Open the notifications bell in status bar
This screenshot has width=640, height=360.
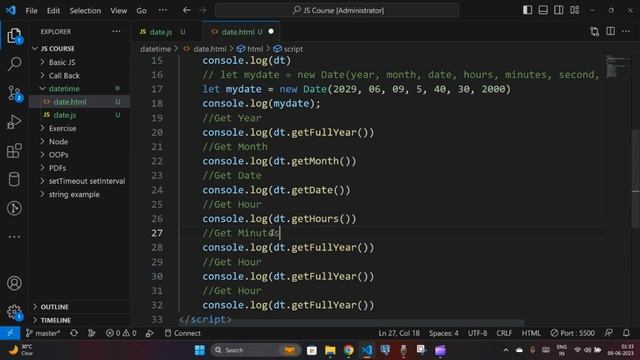[x=626, y=333]
